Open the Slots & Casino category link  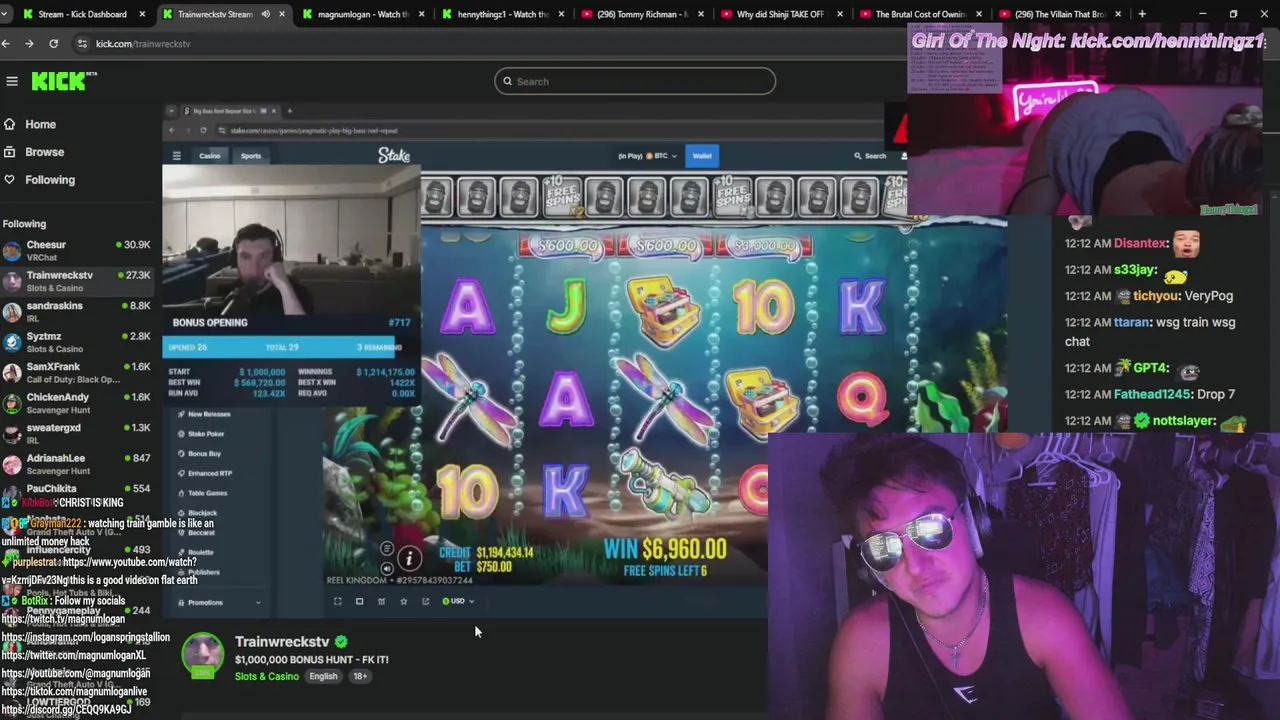[267, 677]
